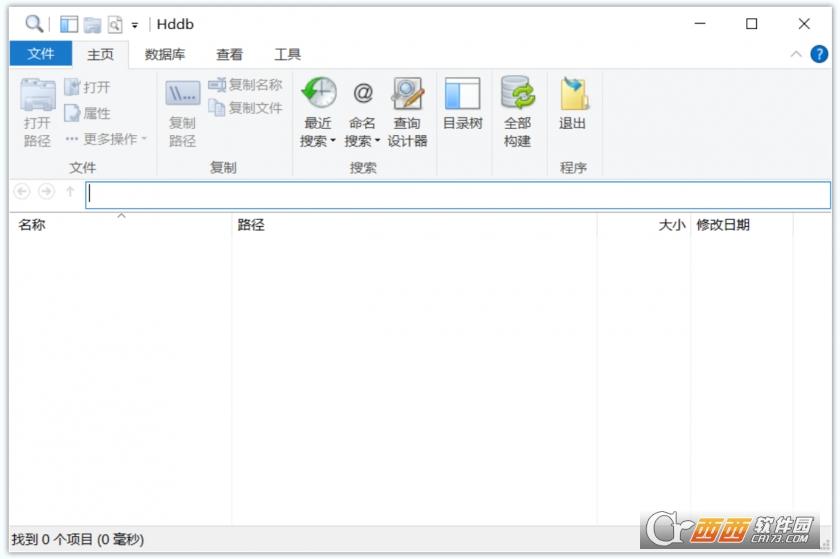Switch to the 数据库 ribbon tab

(164, 54)
